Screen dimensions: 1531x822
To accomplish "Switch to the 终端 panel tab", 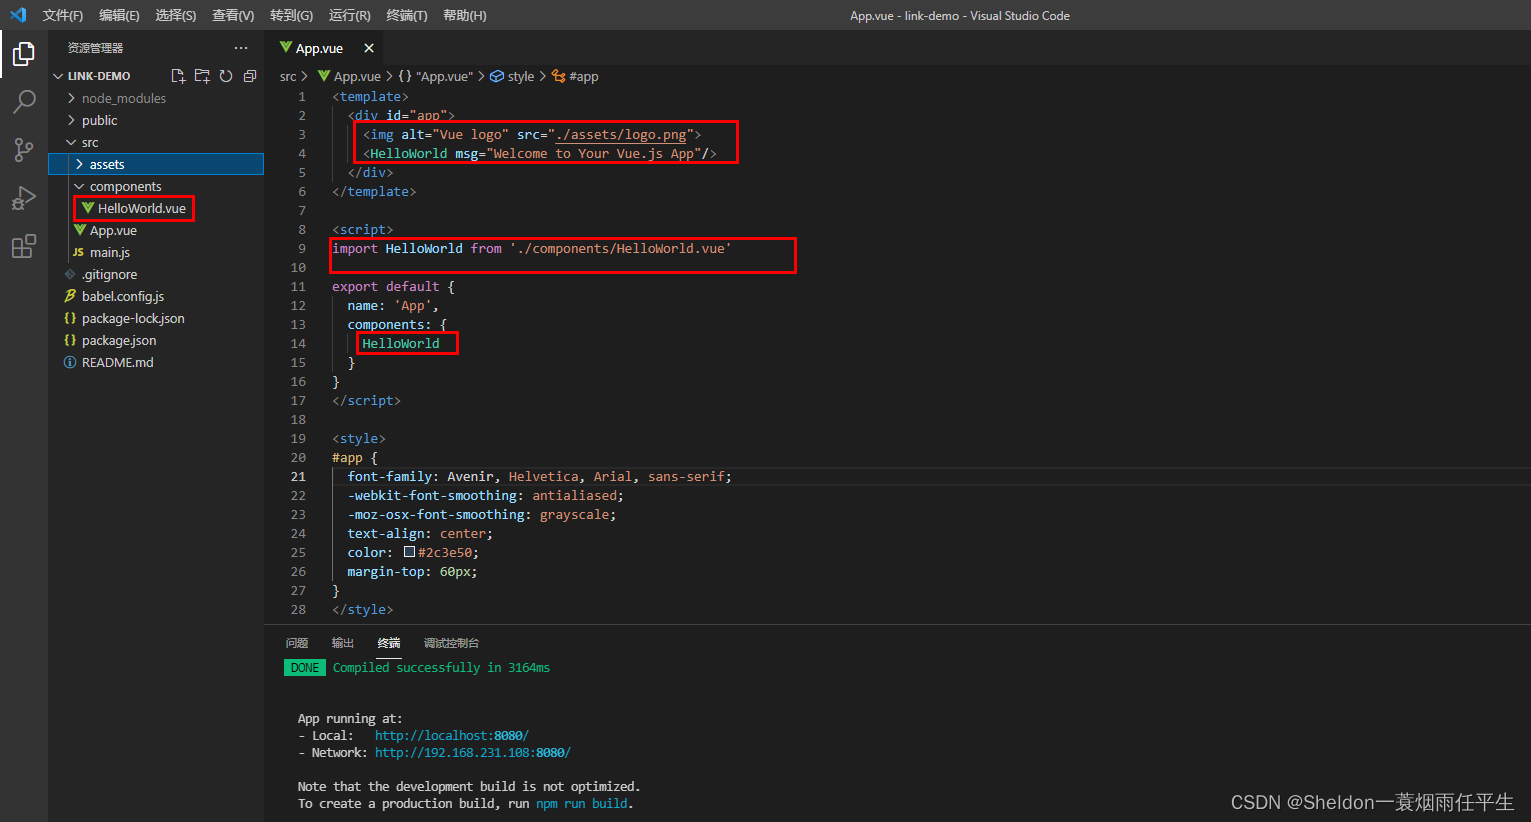I will pyautogui.click(x=389, y=643).
